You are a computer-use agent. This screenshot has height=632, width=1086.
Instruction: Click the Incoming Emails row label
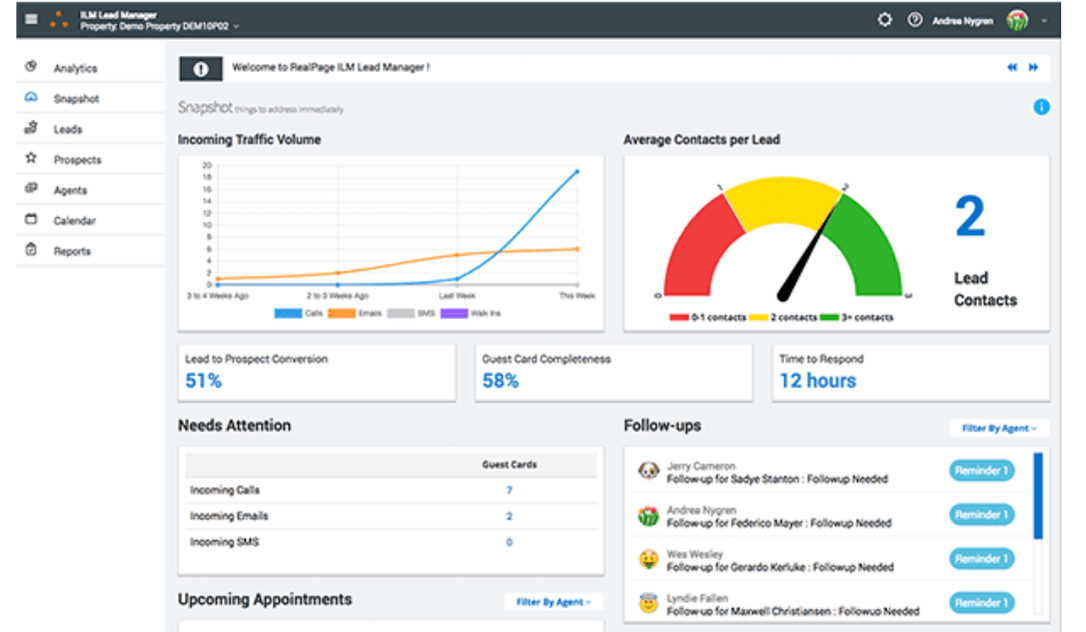tap(229, 516)
